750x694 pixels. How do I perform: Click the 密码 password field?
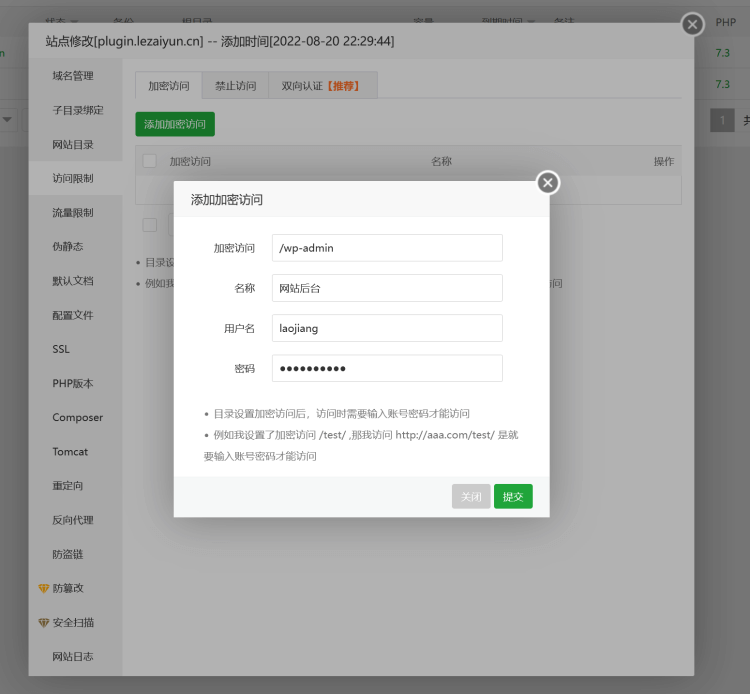pyautogui.click(x=387, y=368)
